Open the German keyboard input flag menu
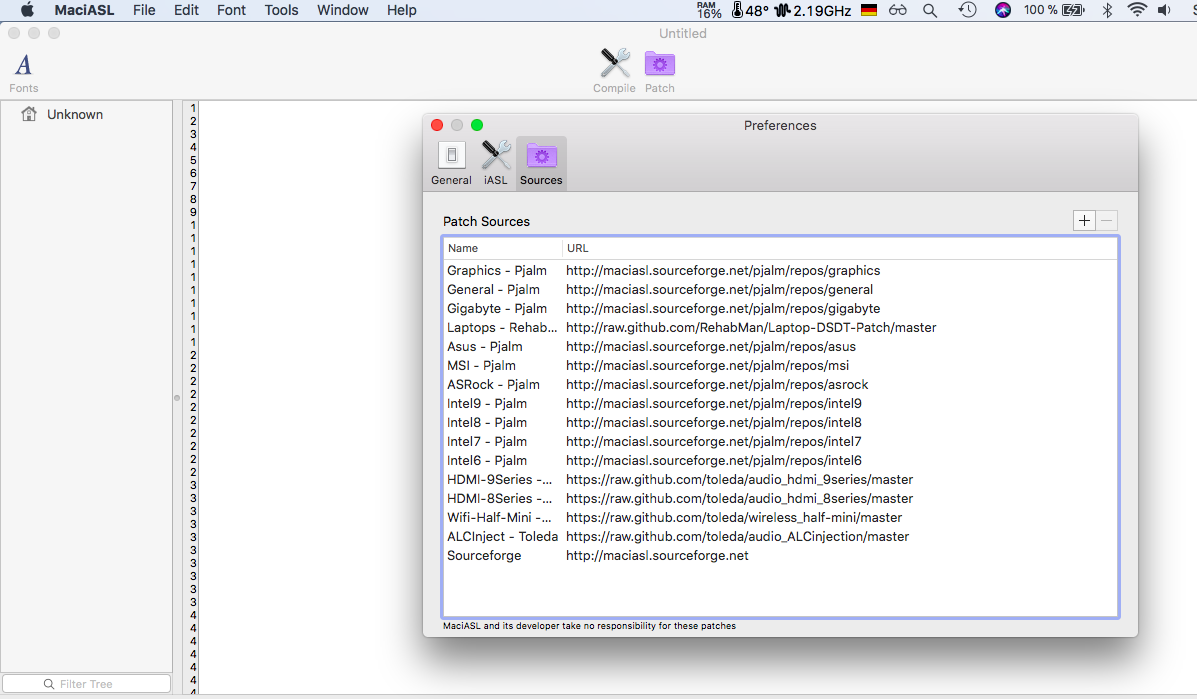The height and width of the screenshot is (699, 1197). click(x=869, y=10)
